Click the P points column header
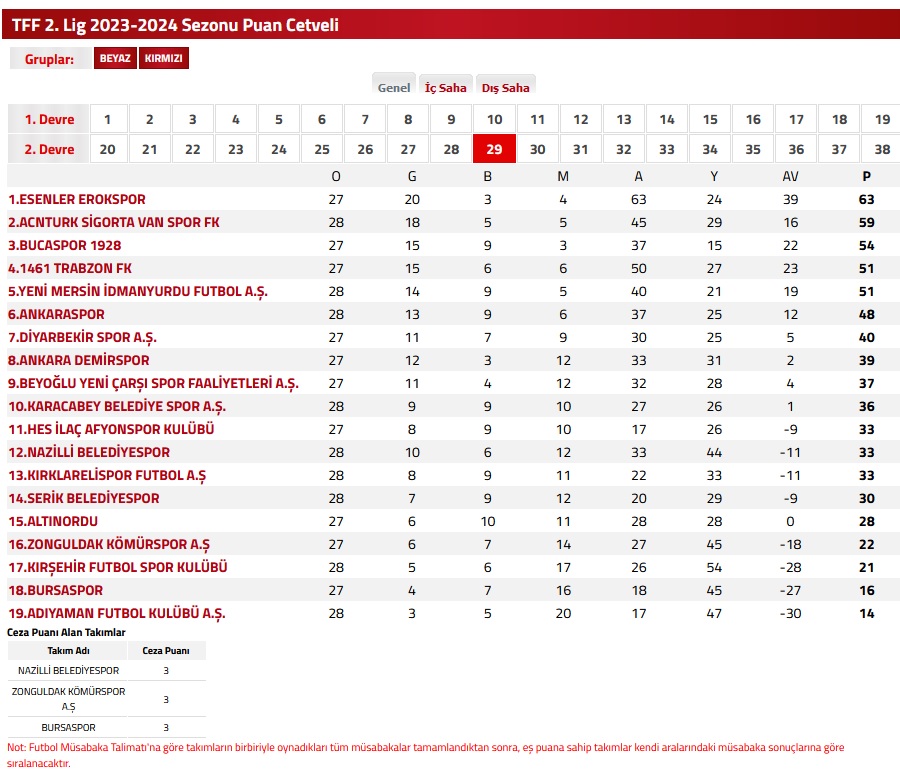This screenshot has width=900, height=782. (866, 176)
